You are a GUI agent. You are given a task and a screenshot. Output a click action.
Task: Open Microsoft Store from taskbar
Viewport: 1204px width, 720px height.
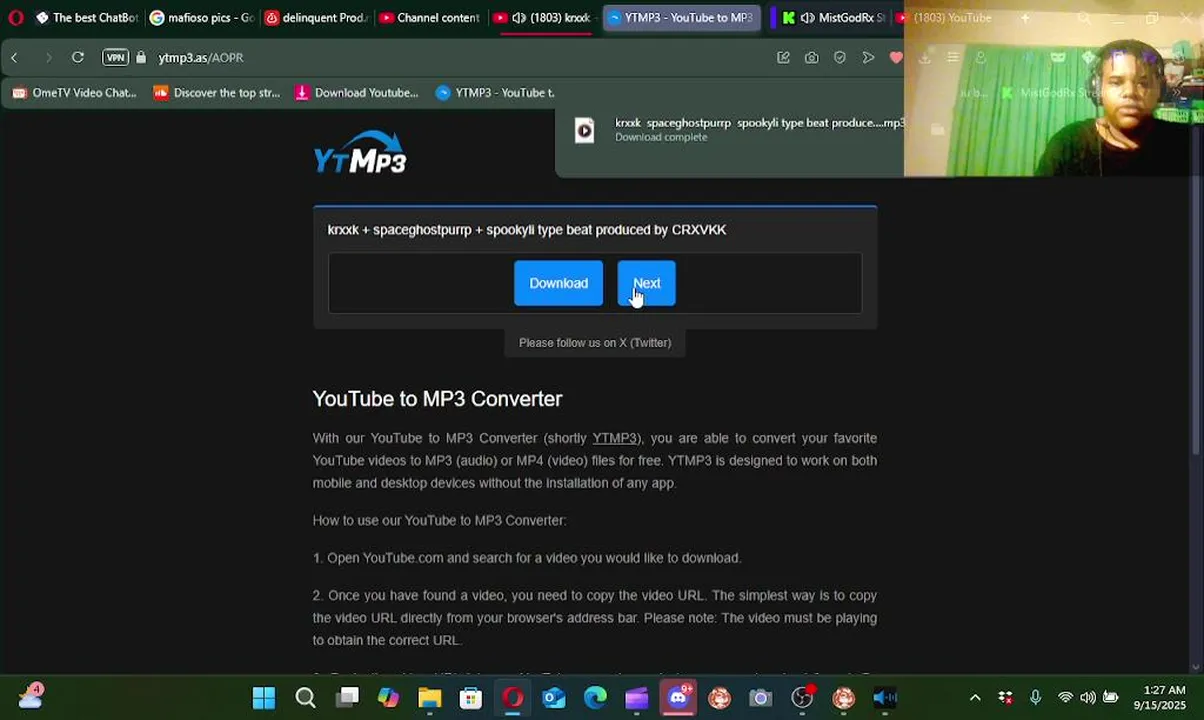pos(471,698)
